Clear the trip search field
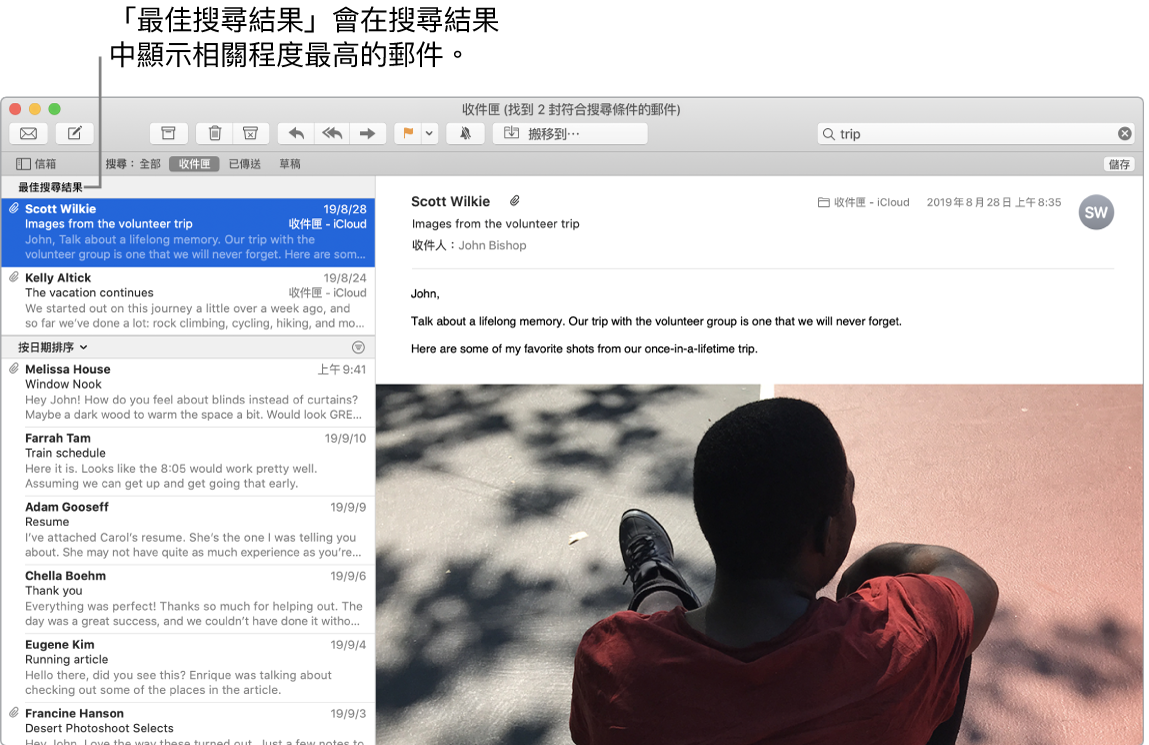The image size is (1149, 745). [x=1124, y=133]
